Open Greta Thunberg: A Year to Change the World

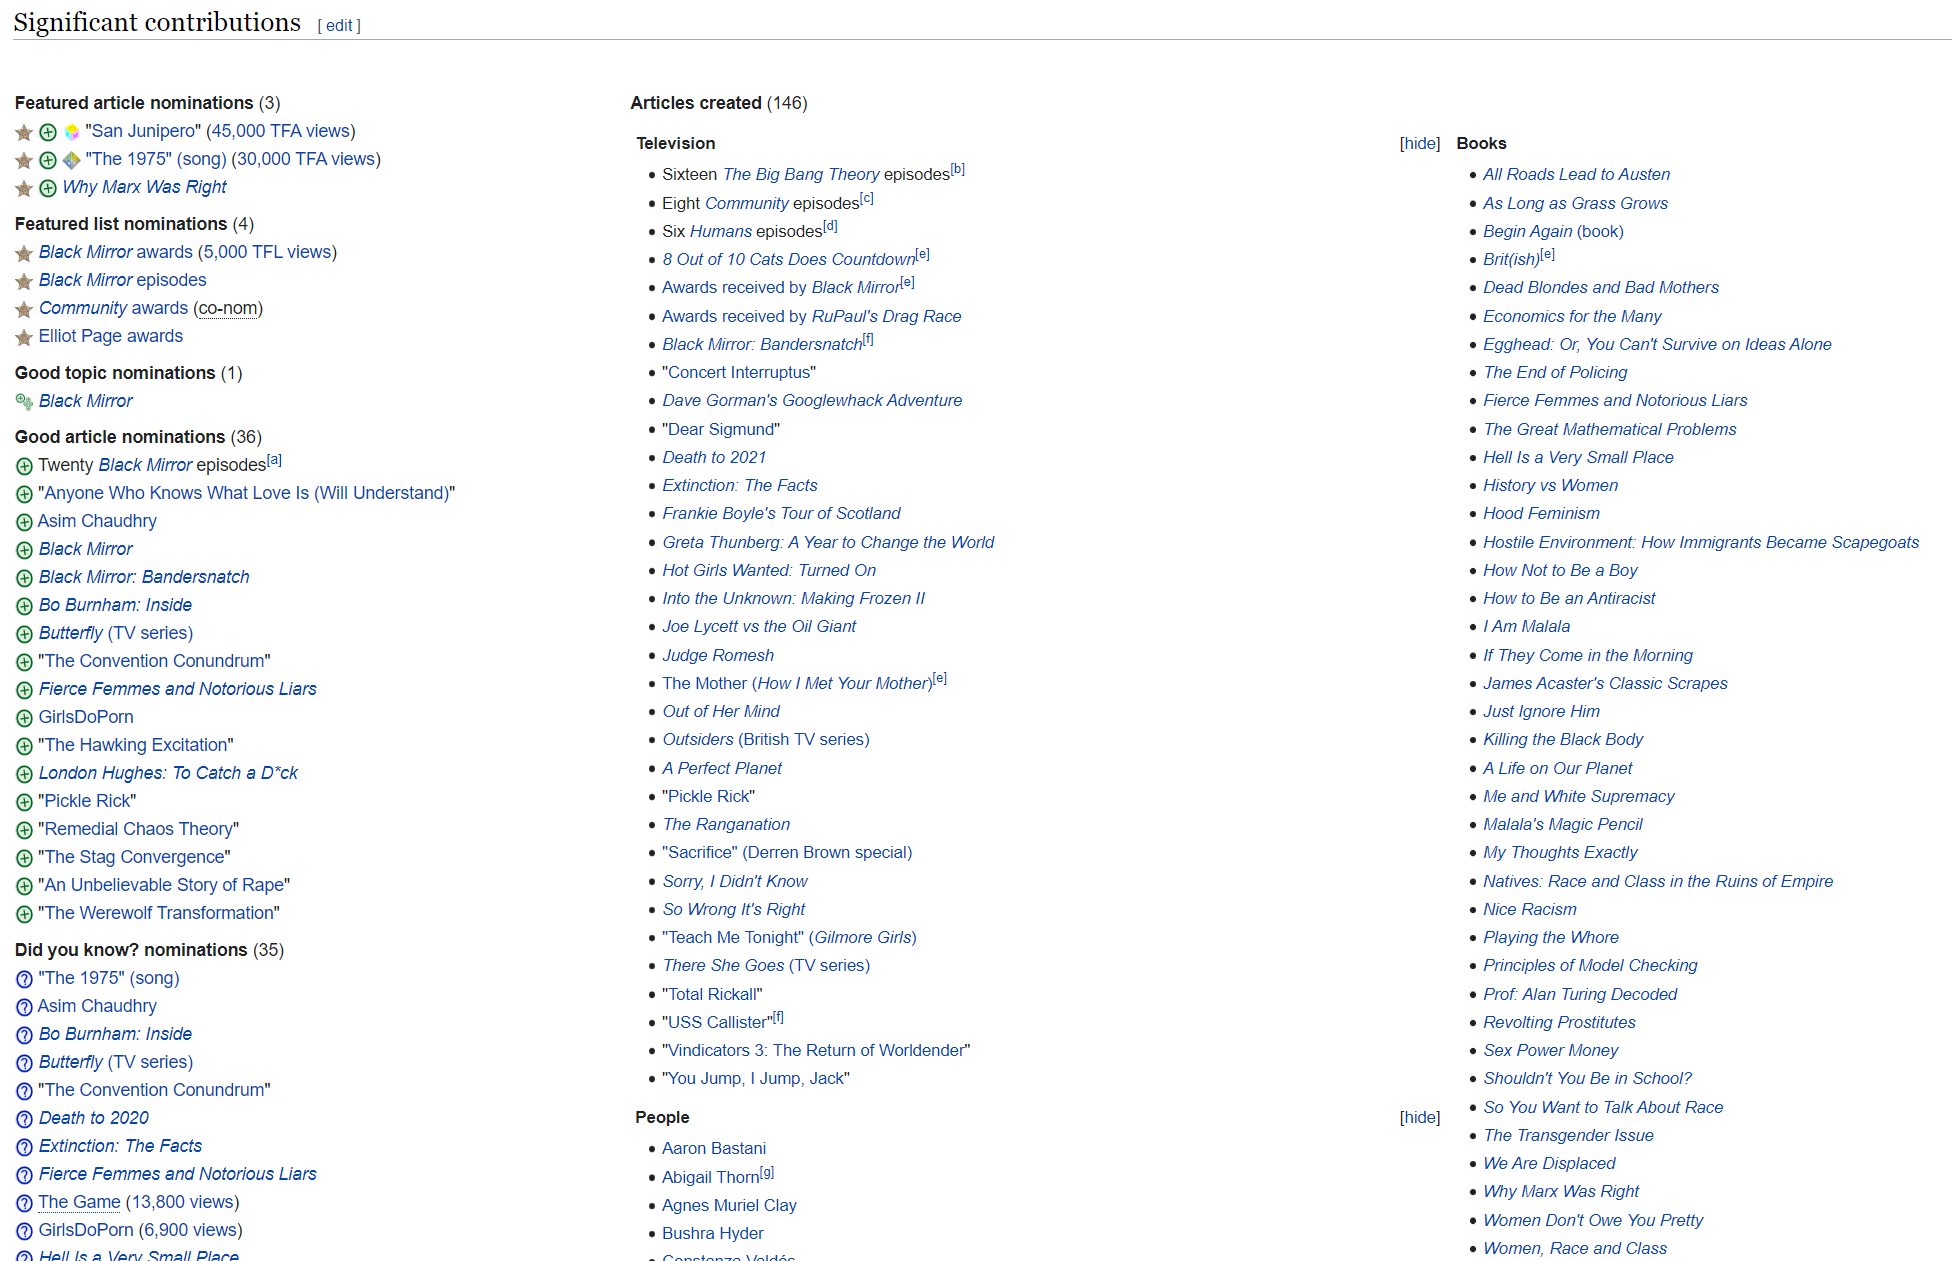click(828, 542)
